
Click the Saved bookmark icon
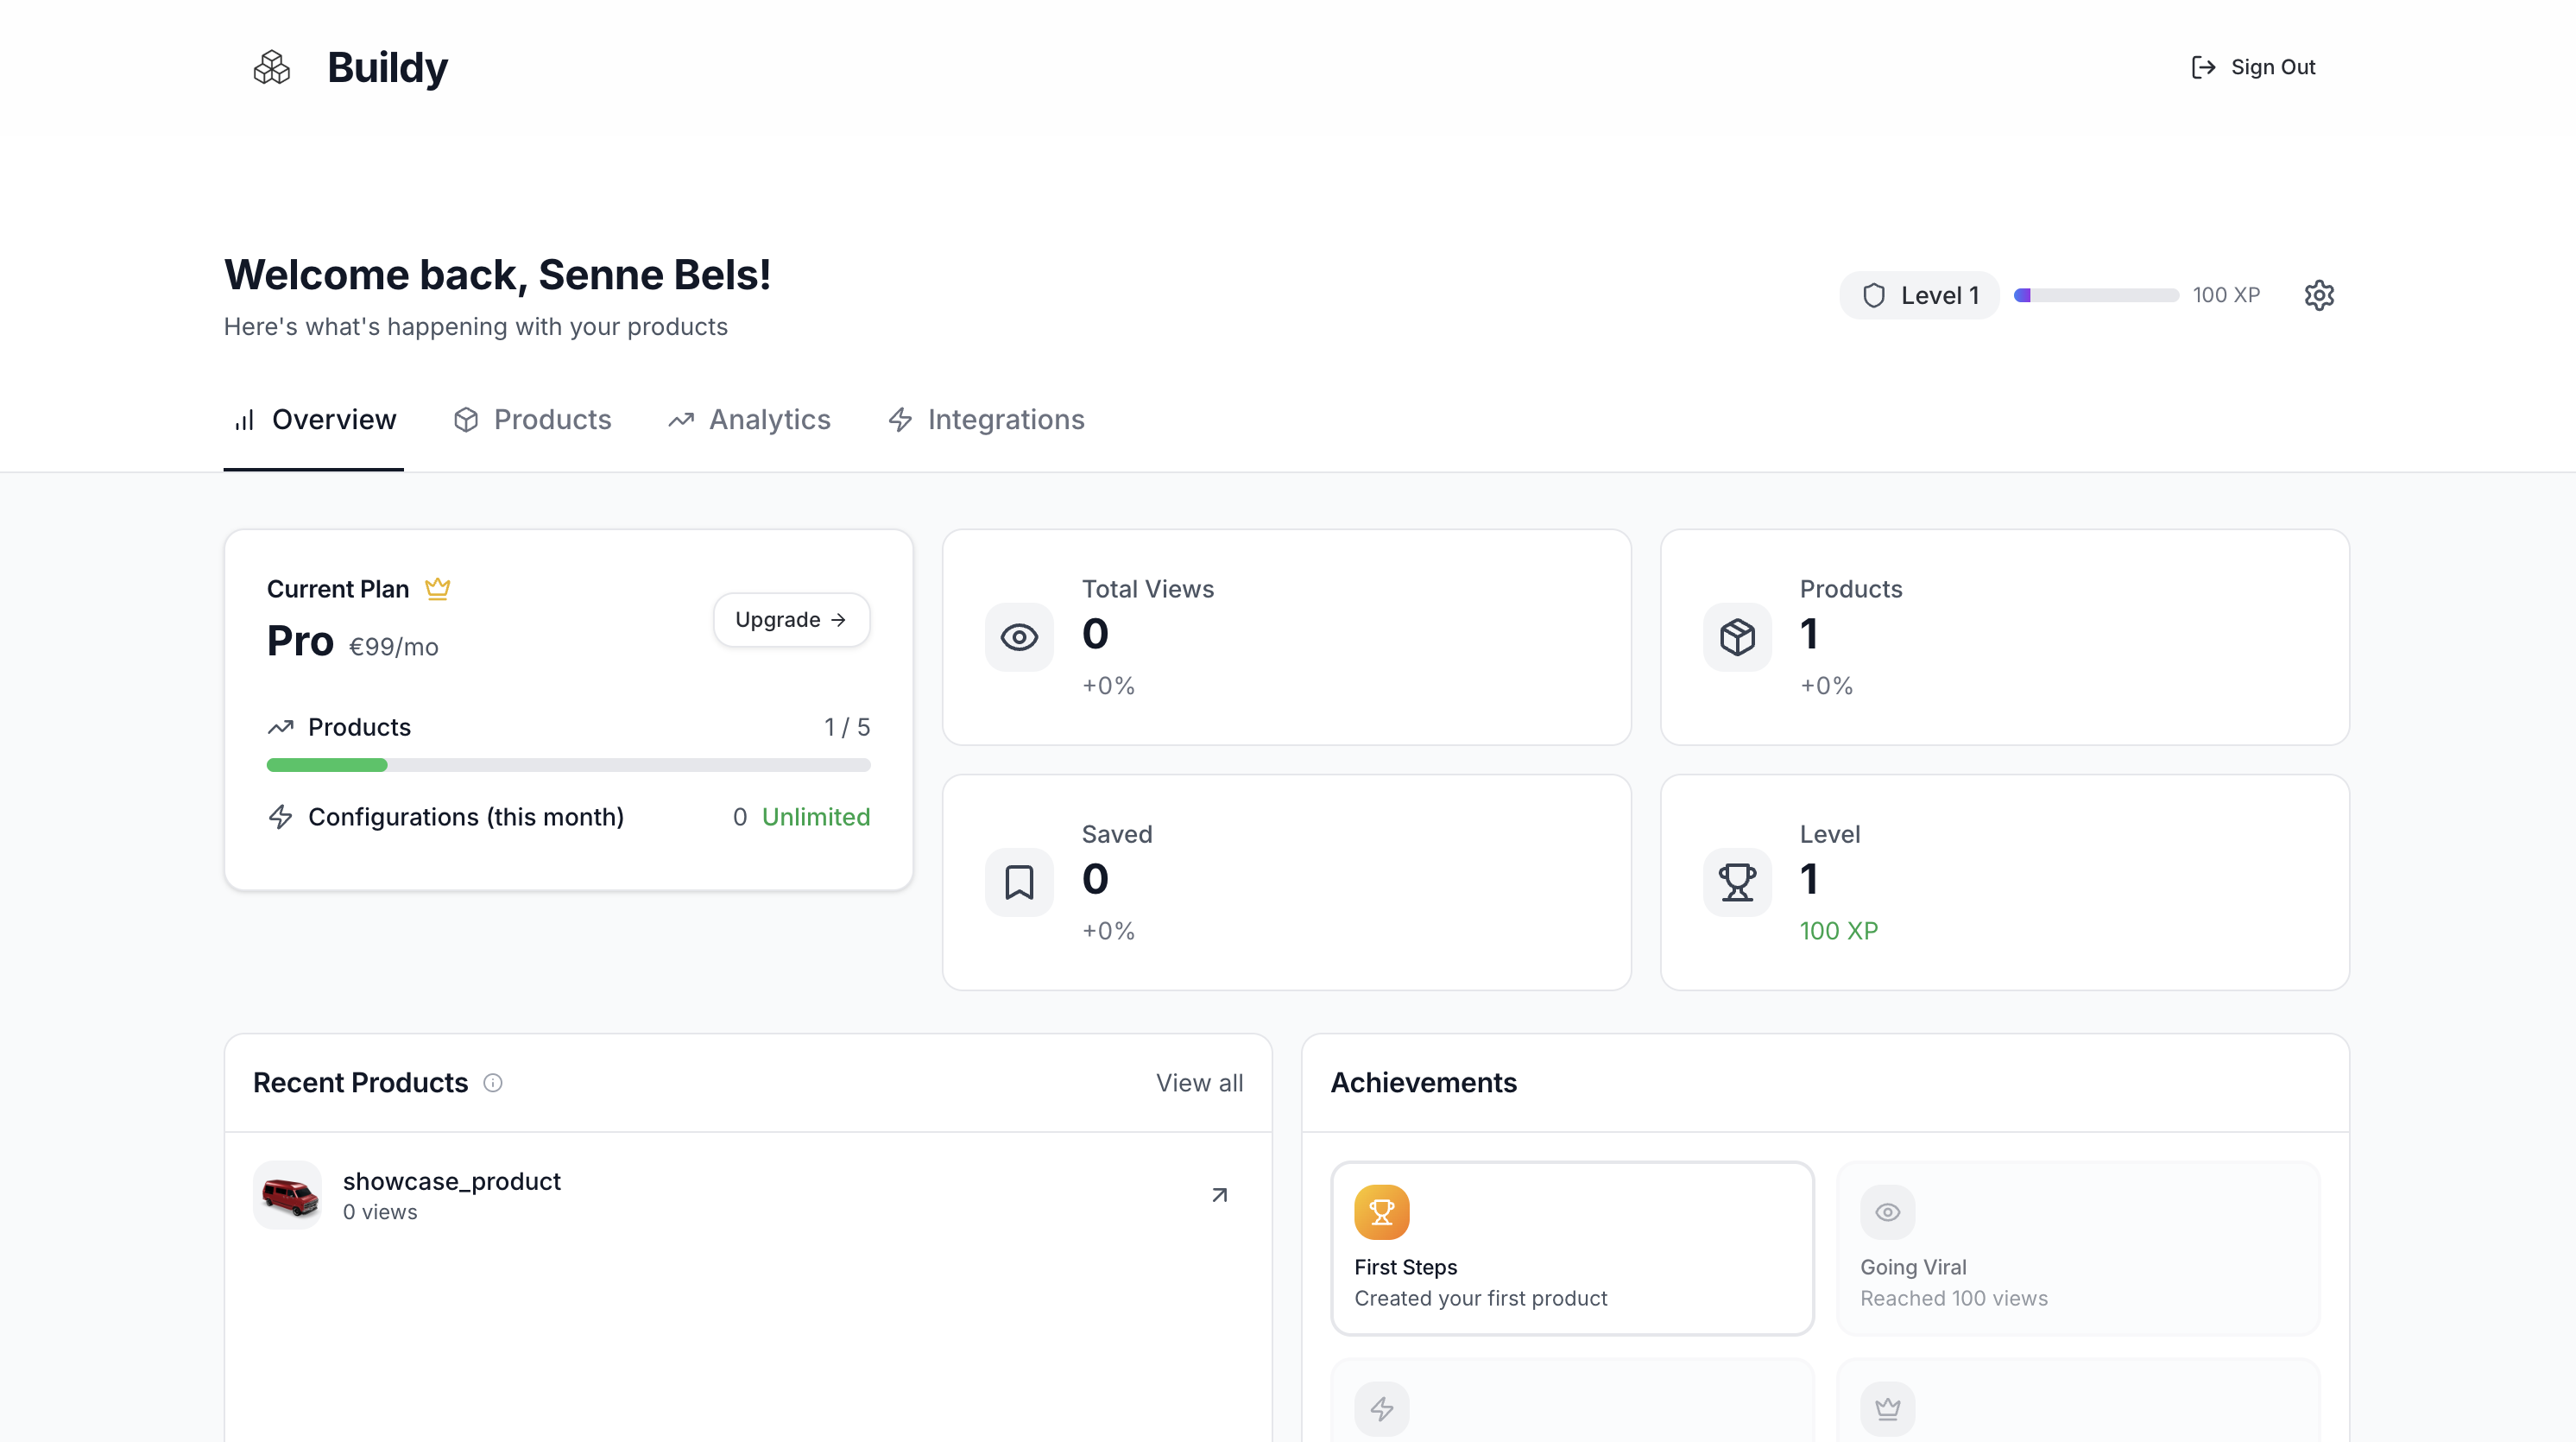pos(1019,882)
